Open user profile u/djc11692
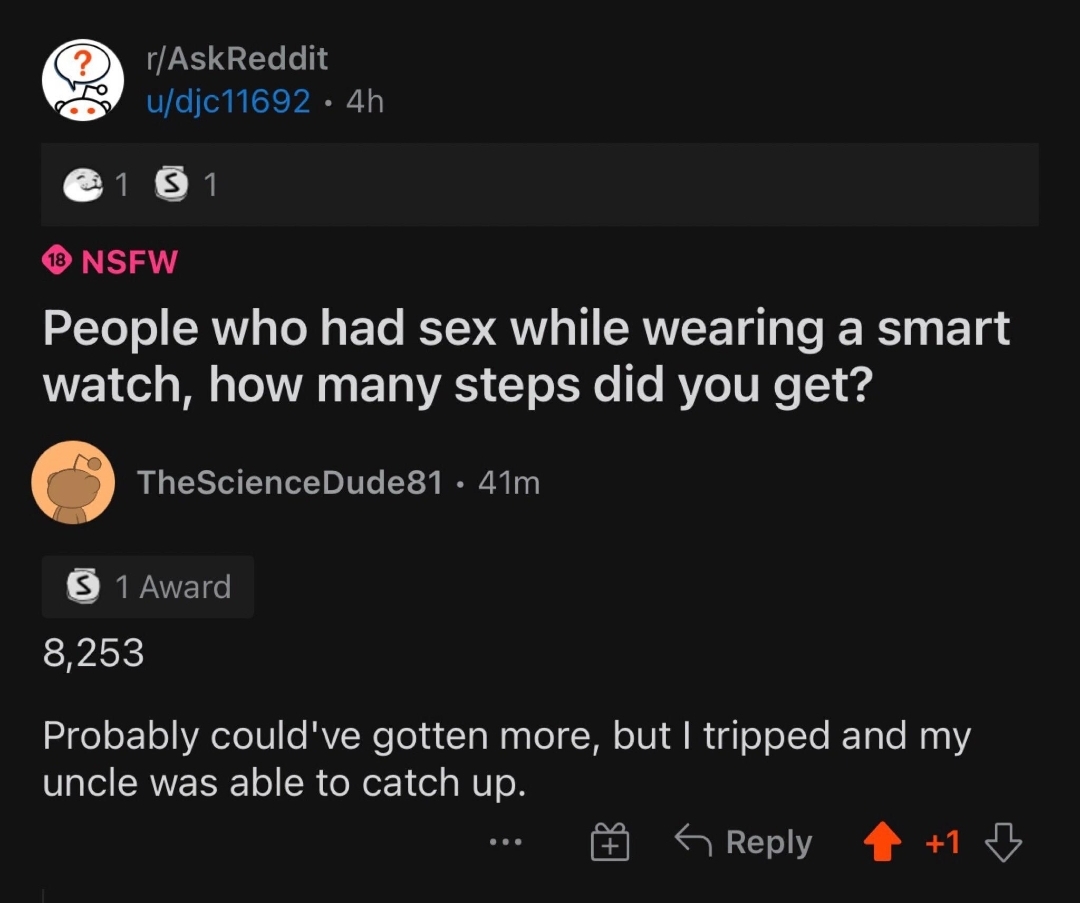The image size is (1080, 903). point(228,101)
